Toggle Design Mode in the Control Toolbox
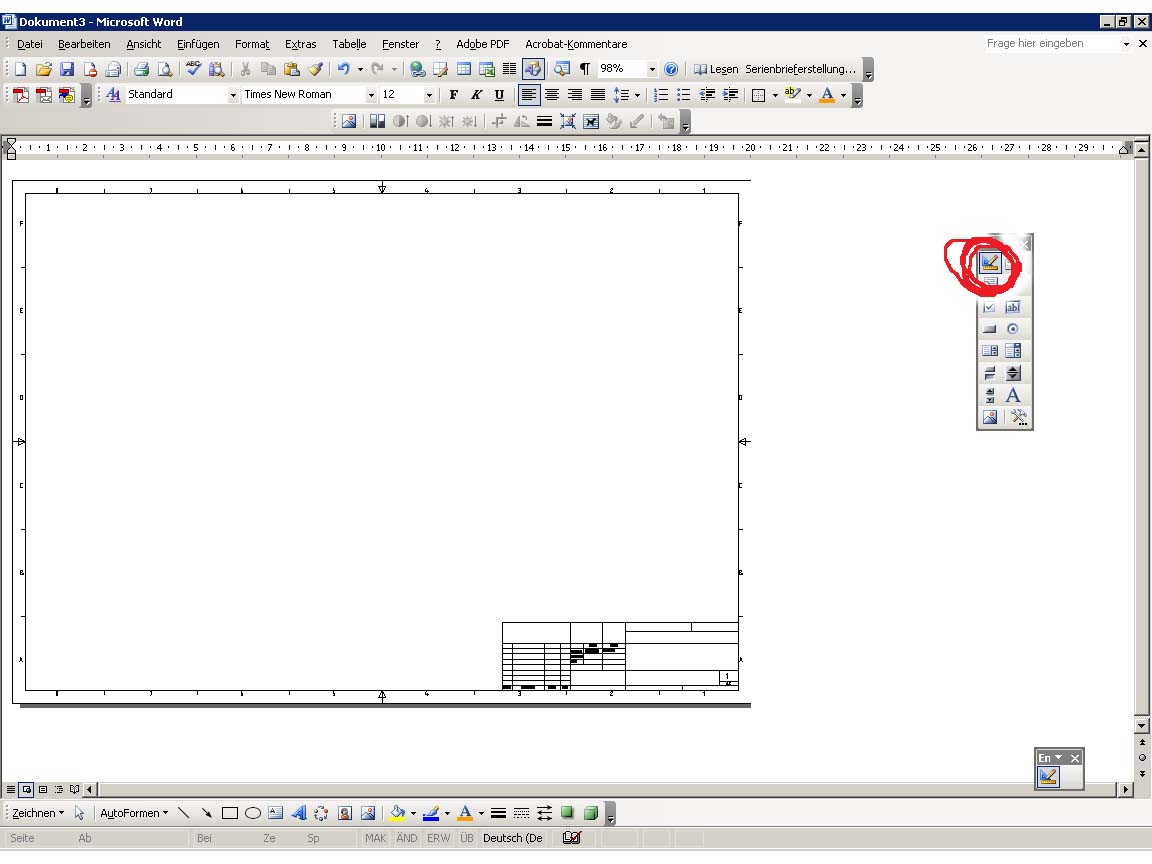The width and height of the screenshot is (1152, 864). 990,262
